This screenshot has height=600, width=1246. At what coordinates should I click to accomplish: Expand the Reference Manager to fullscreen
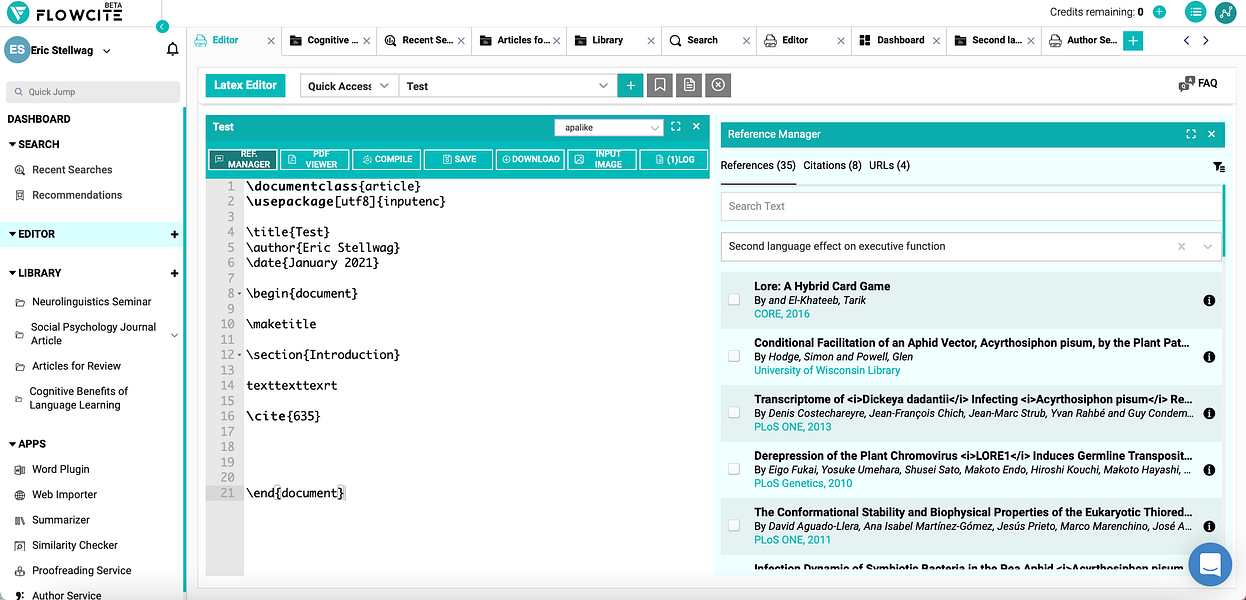[1191, 134]
